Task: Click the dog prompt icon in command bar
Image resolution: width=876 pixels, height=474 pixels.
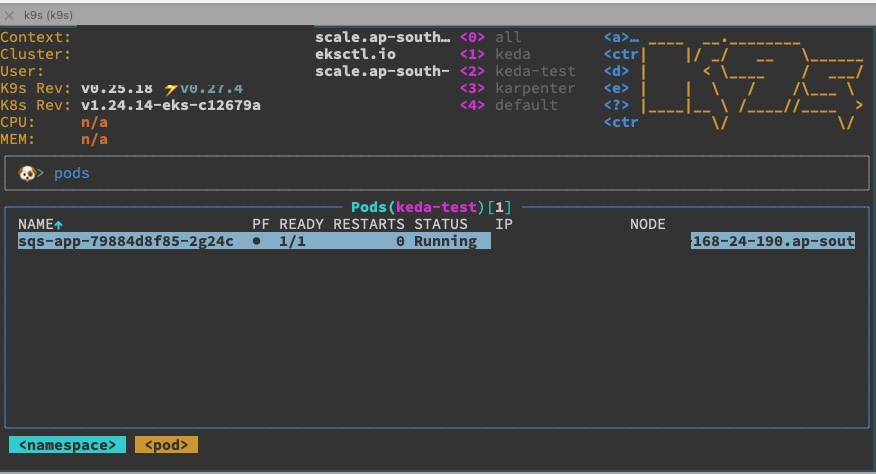Action: (27, 173)
